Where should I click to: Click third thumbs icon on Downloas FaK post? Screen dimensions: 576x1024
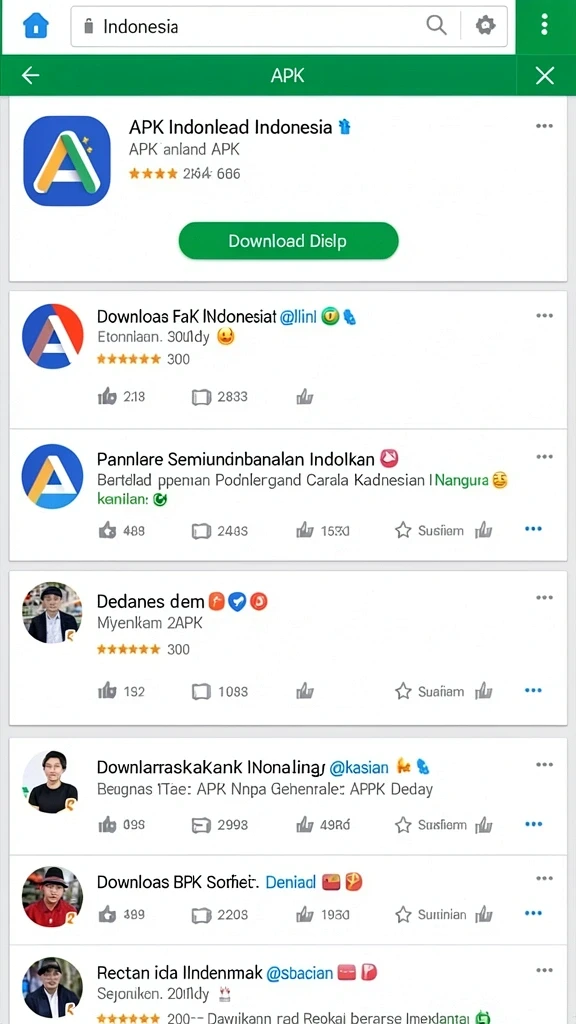coord(304,396)
